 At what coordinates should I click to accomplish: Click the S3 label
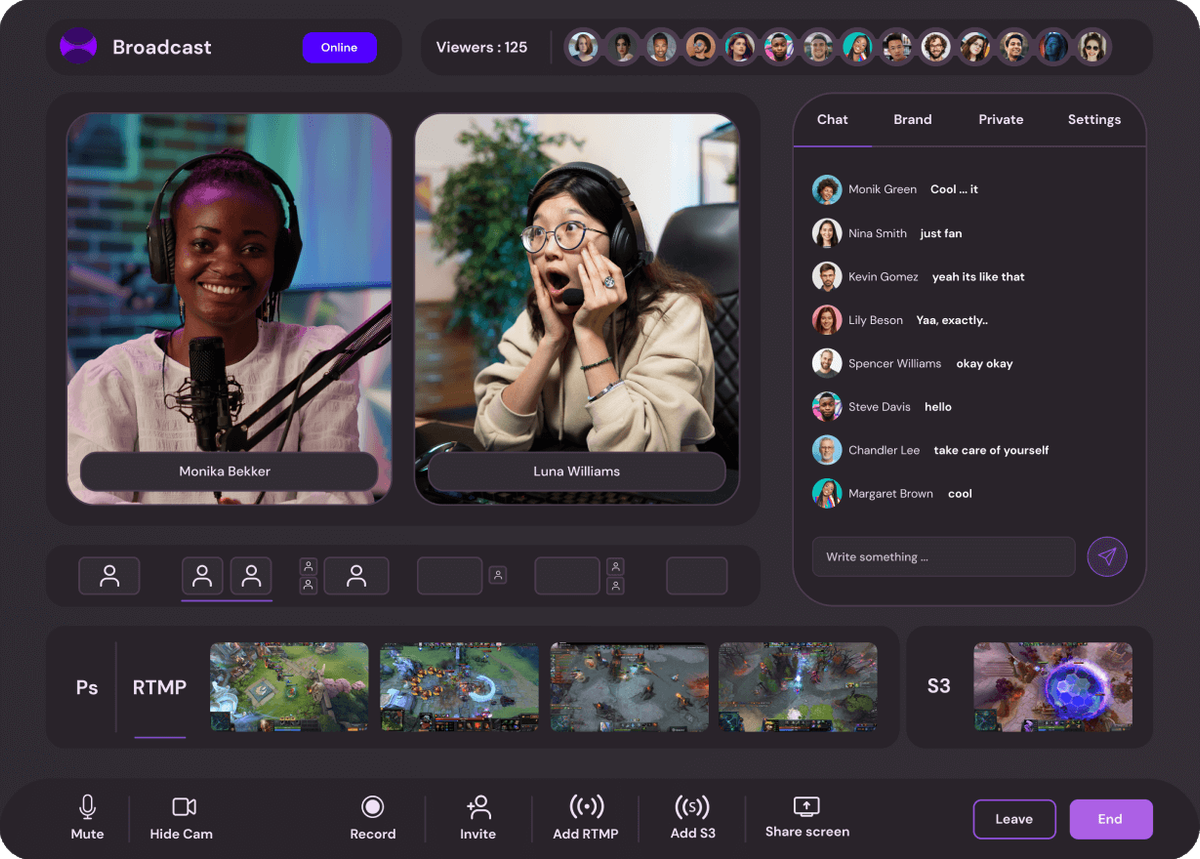coord(938,686)
